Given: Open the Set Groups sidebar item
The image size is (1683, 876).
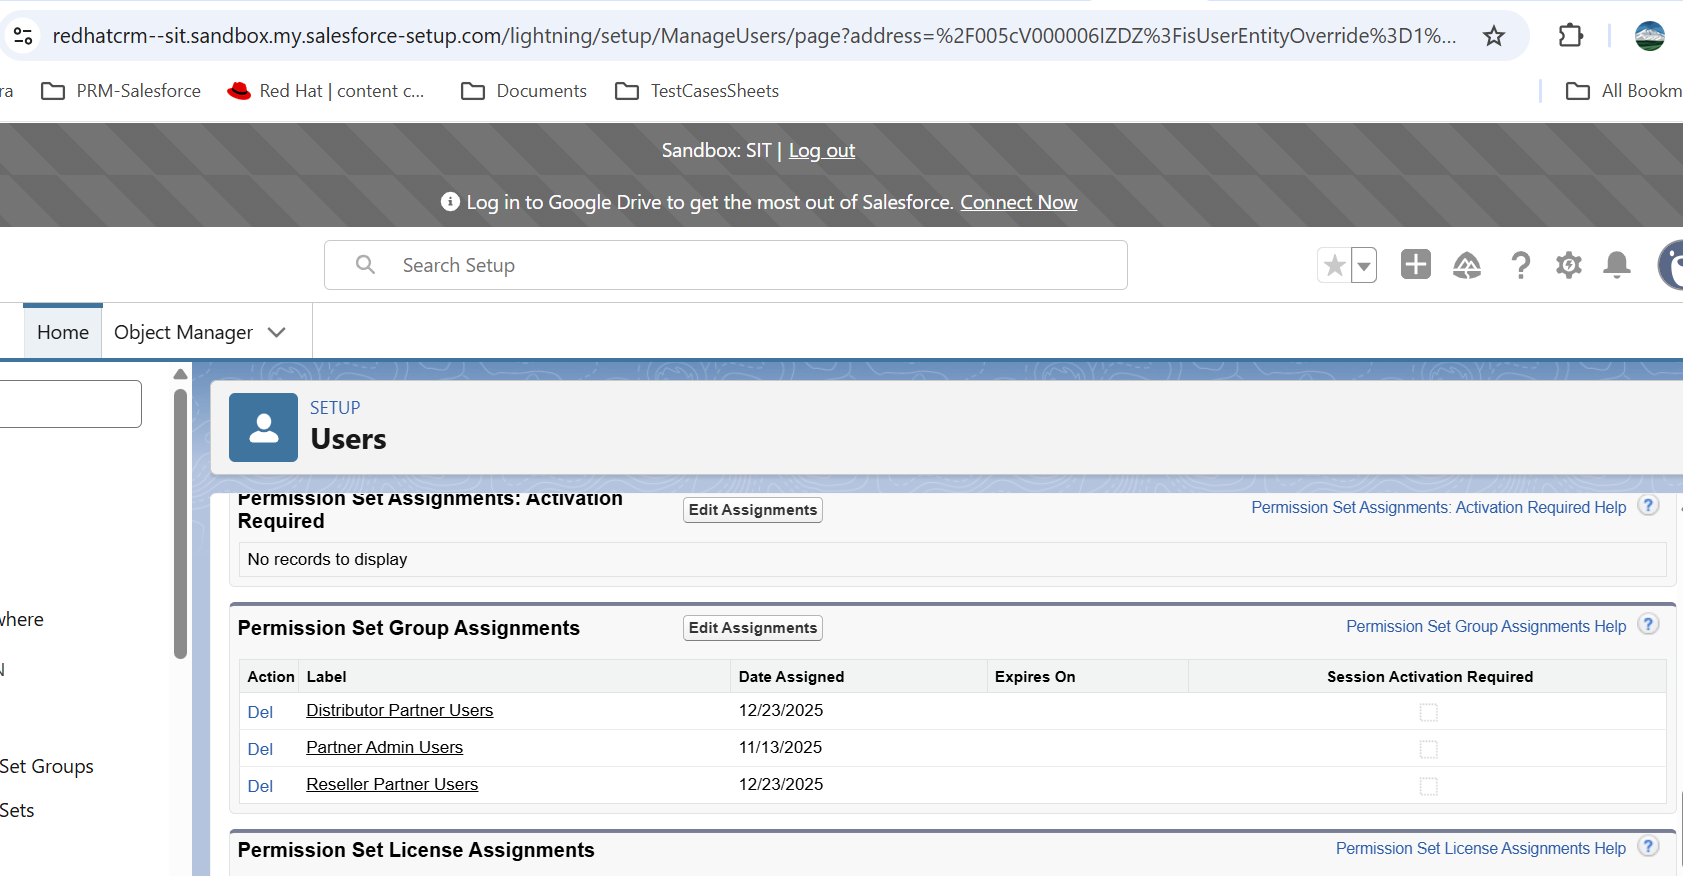Looking at the screenshot, I should coord(47,767).
